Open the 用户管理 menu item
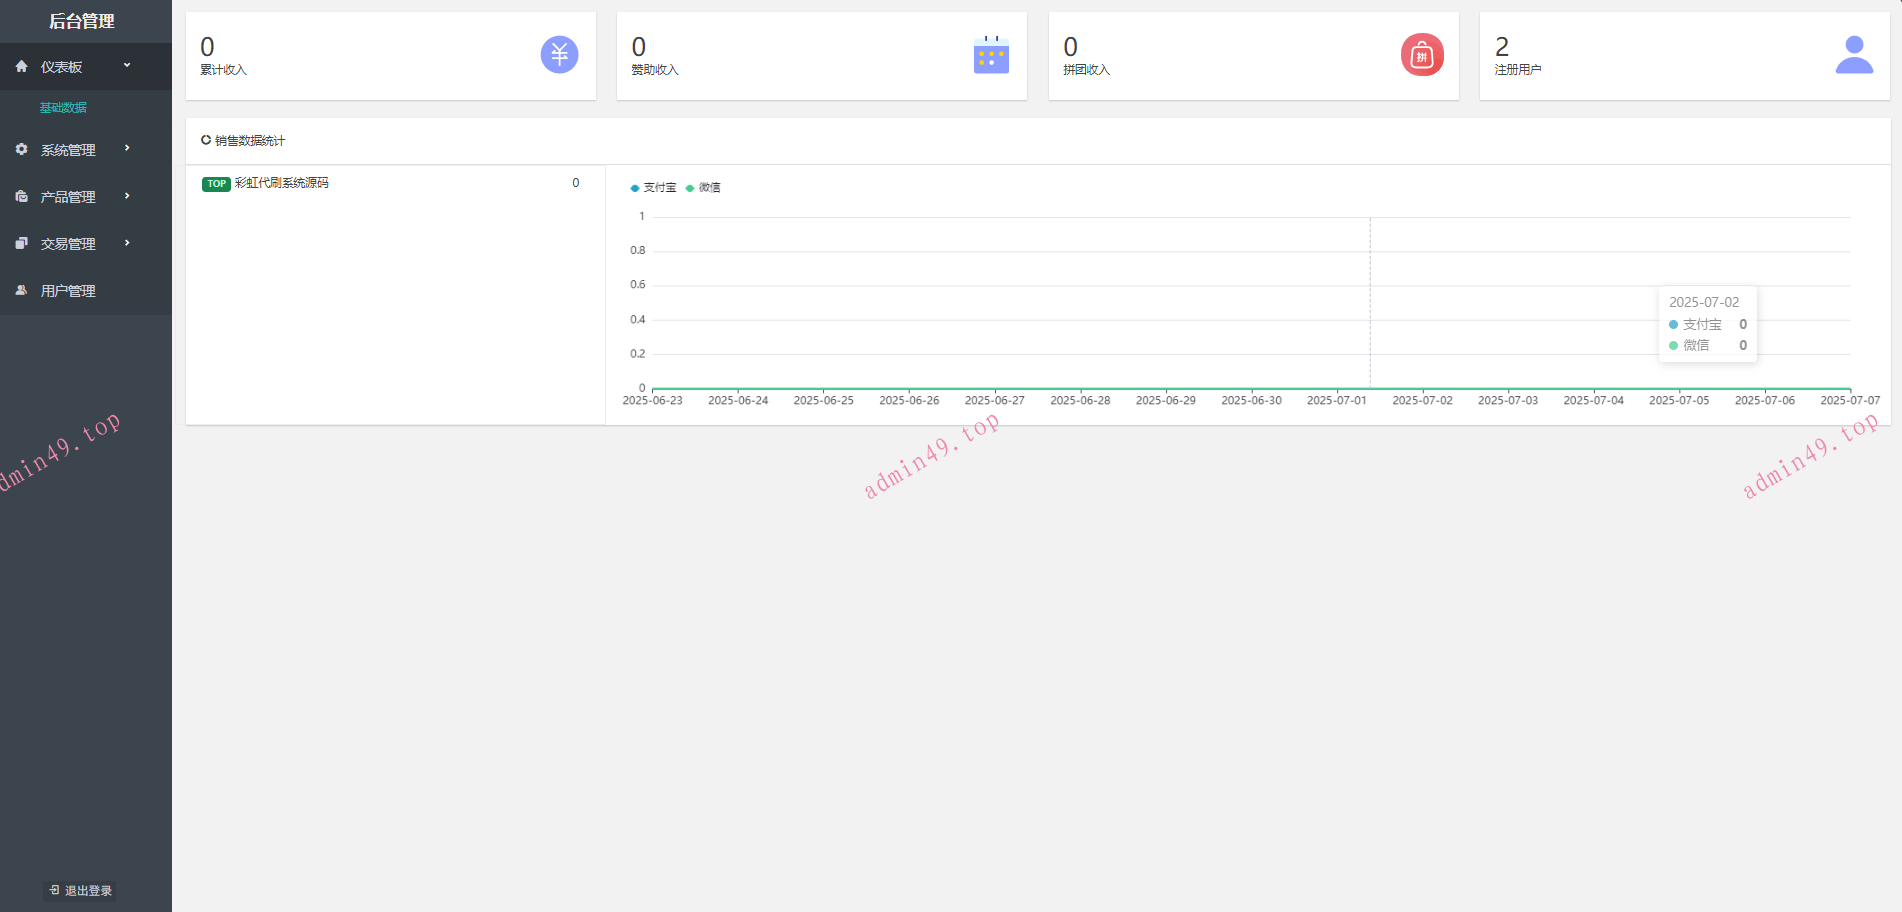Viewport: 1902px width, 912px height. click(x=68, y=291)
